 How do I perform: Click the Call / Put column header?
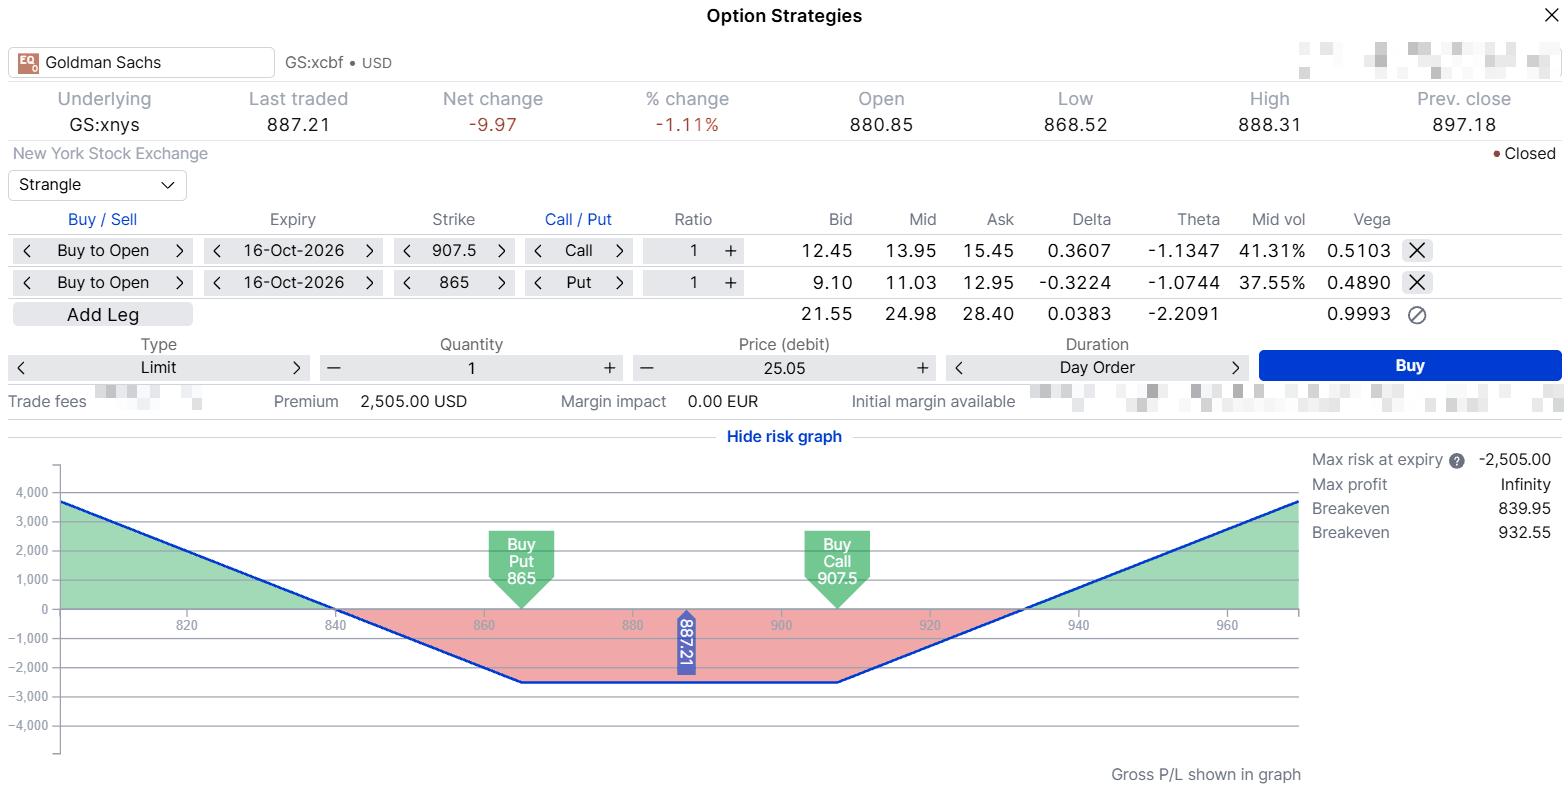(578, 220)
